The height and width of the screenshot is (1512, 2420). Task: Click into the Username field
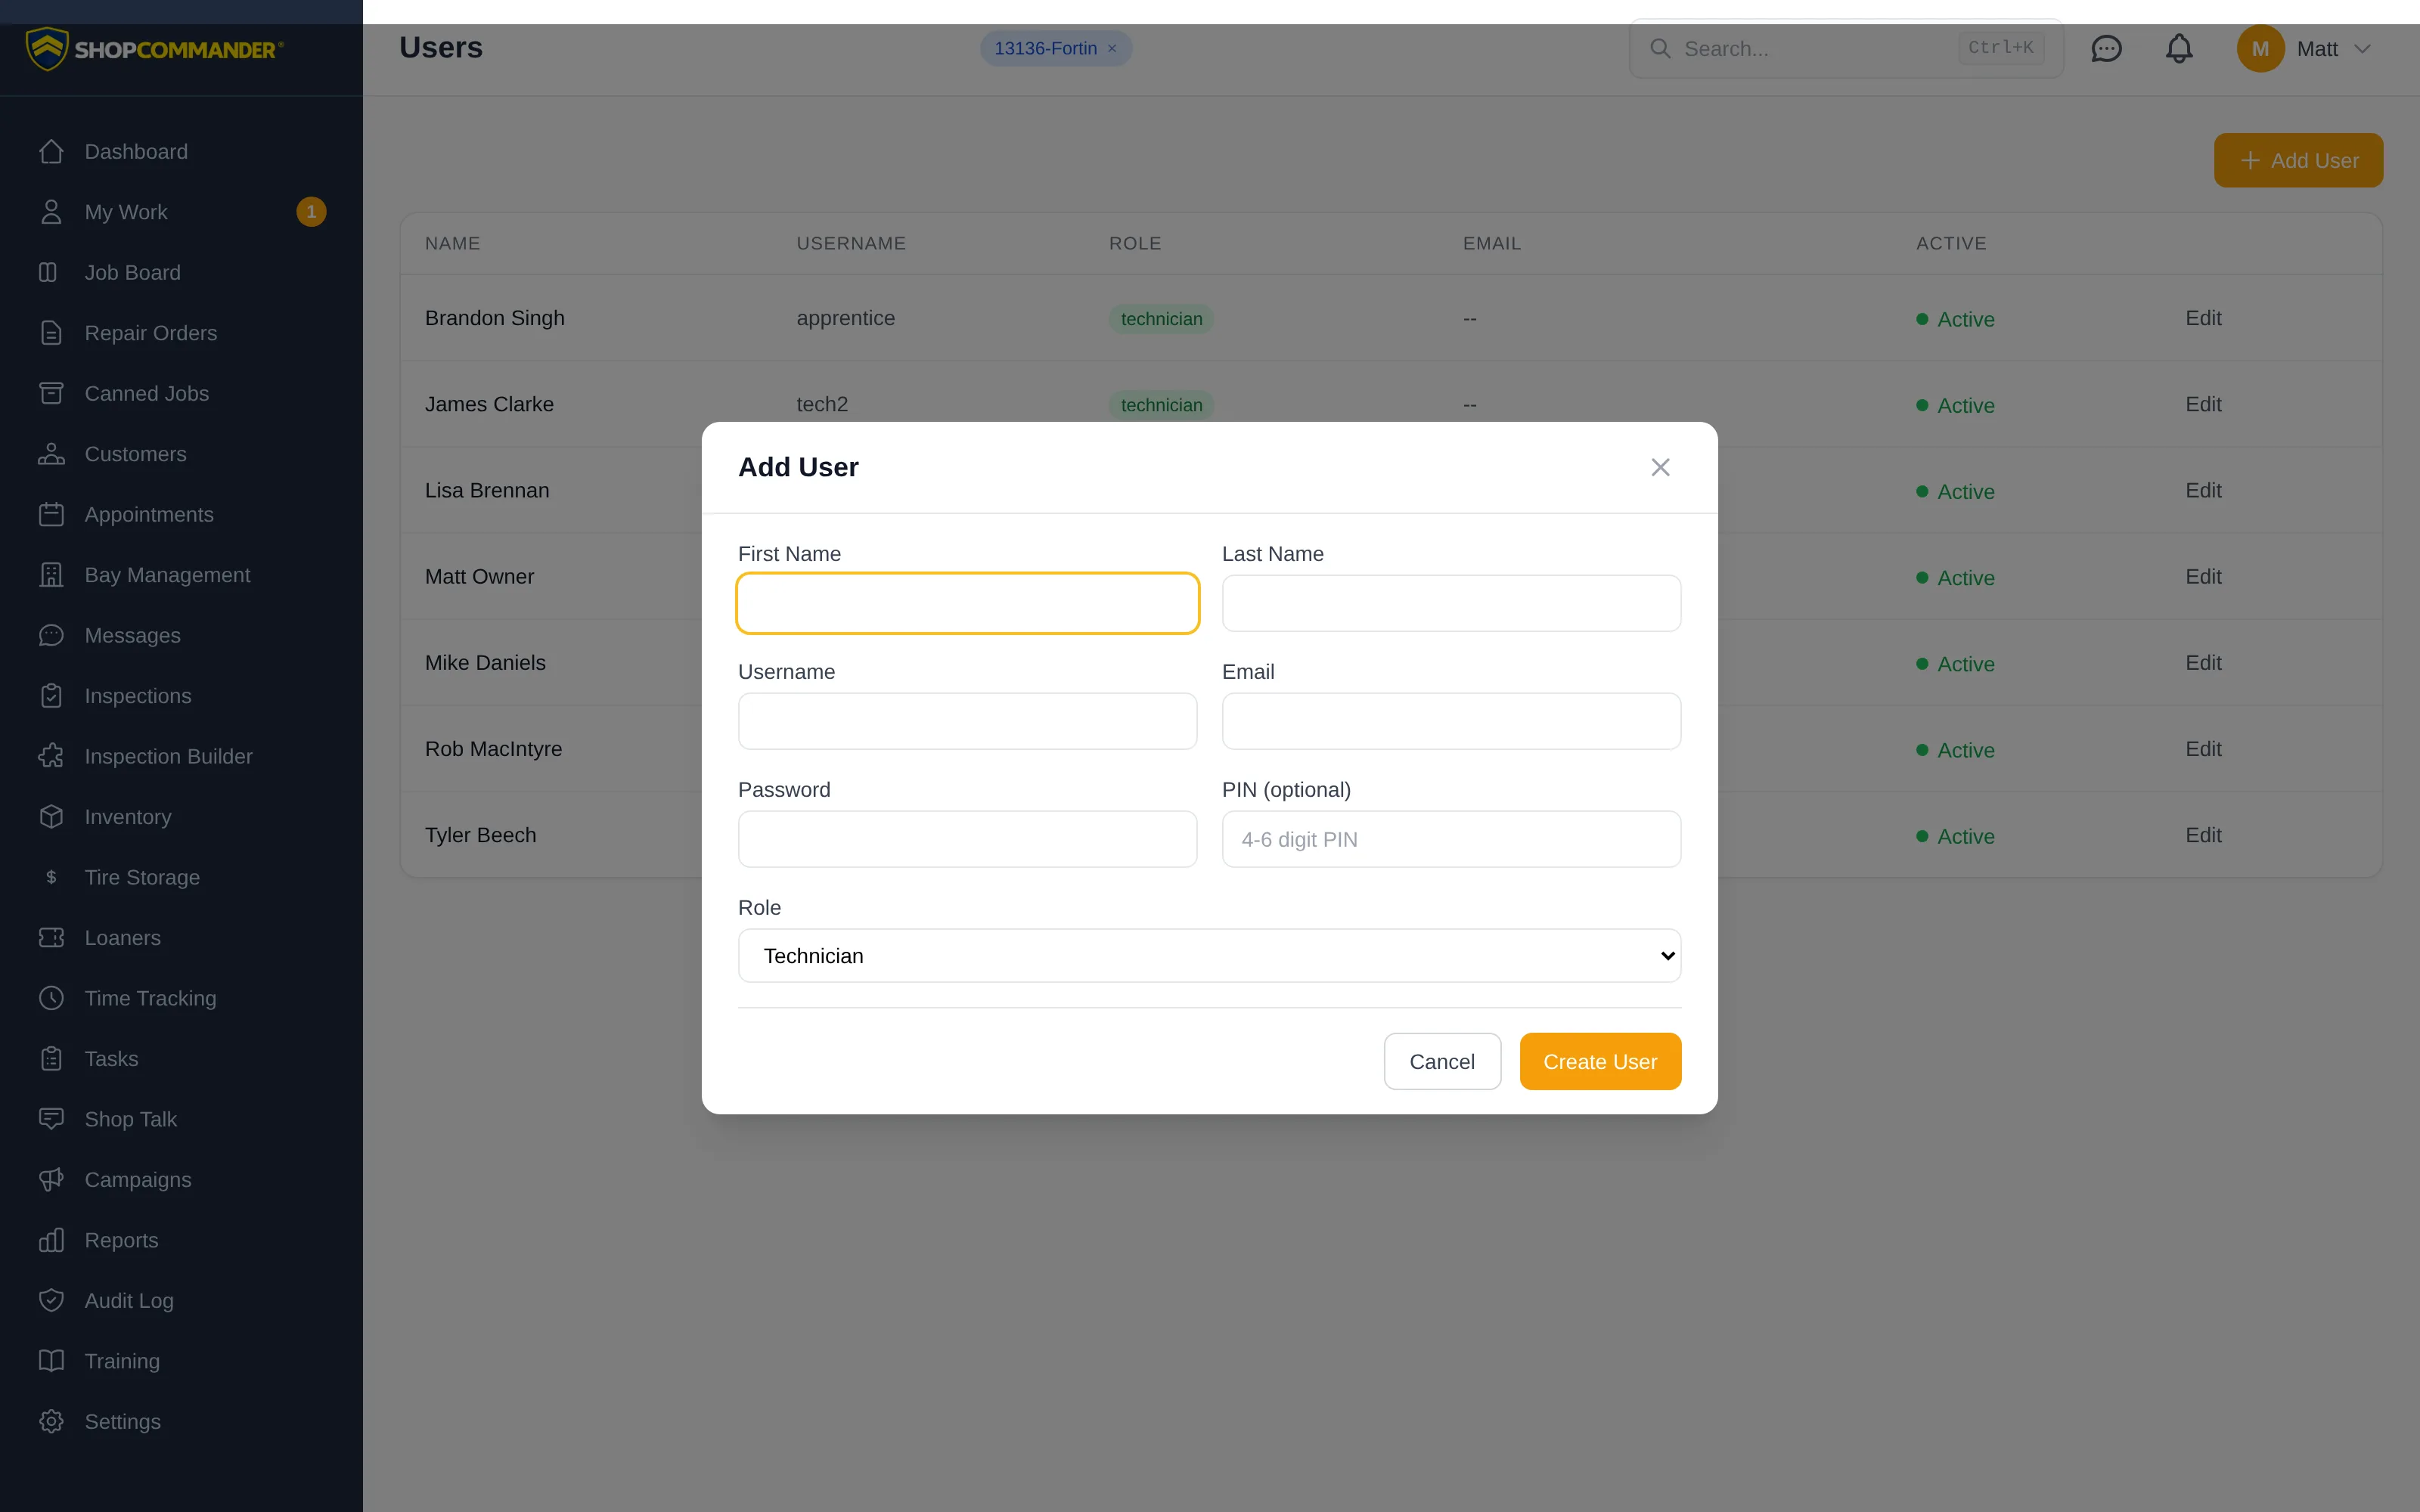point(967,721)
